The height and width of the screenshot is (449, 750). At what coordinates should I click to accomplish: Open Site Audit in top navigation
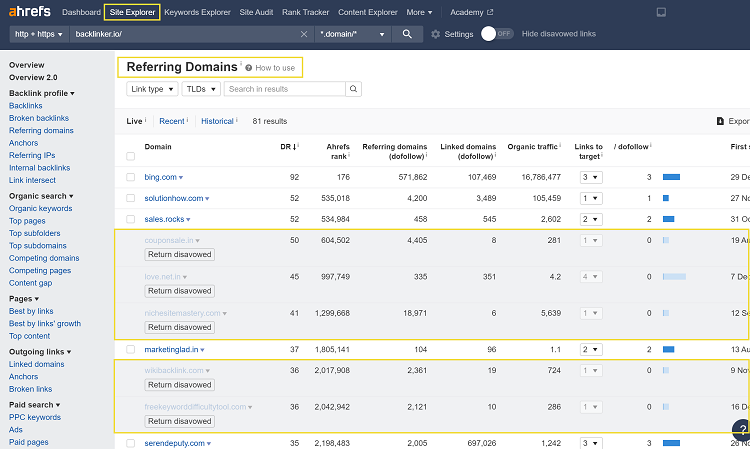256,12
